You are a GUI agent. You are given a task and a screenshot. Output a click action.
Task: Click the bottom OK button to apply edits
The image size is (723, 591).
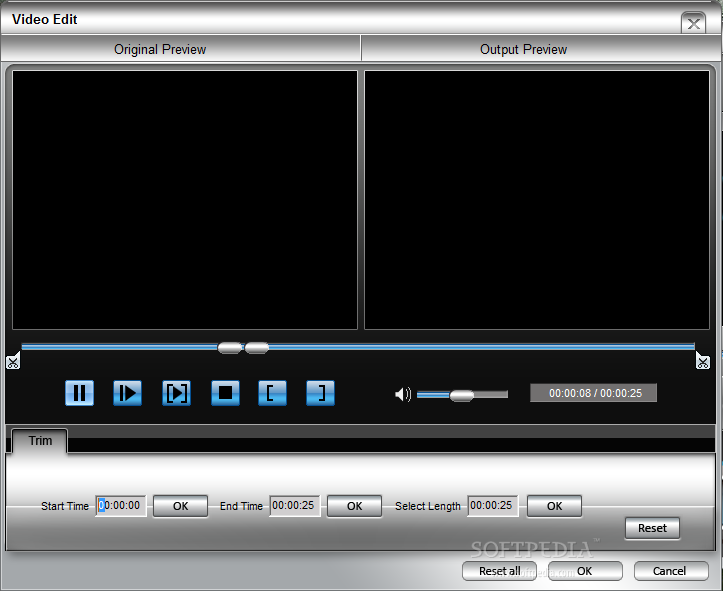coord(585,571)
